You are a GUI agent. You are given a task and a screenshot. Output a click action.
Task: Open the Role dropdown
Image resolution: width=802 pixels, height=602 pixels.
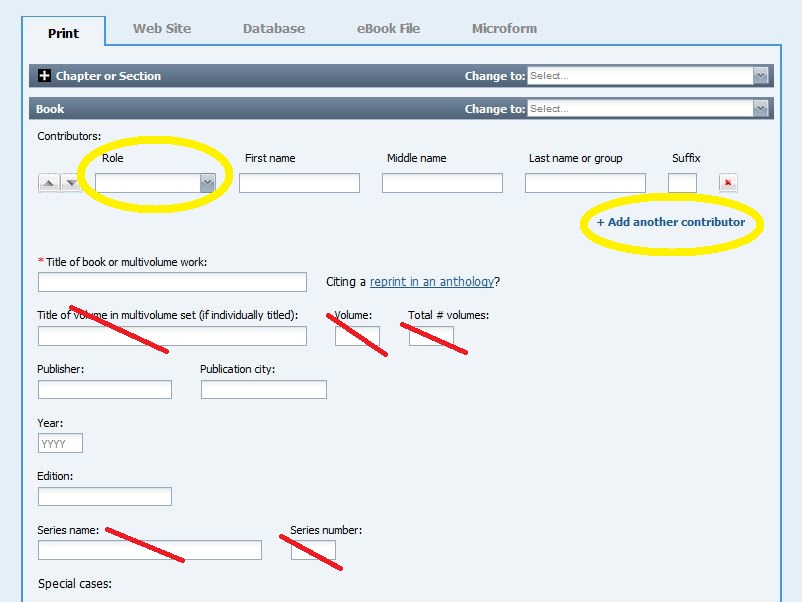point(155,183)
